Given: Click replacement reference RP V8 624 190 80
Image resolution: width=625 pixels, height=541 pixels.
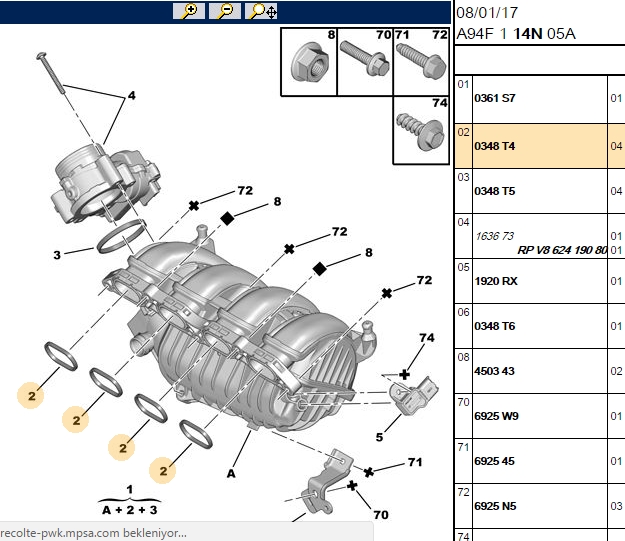Looking at the screenshot, I should [x=562, y=250].
